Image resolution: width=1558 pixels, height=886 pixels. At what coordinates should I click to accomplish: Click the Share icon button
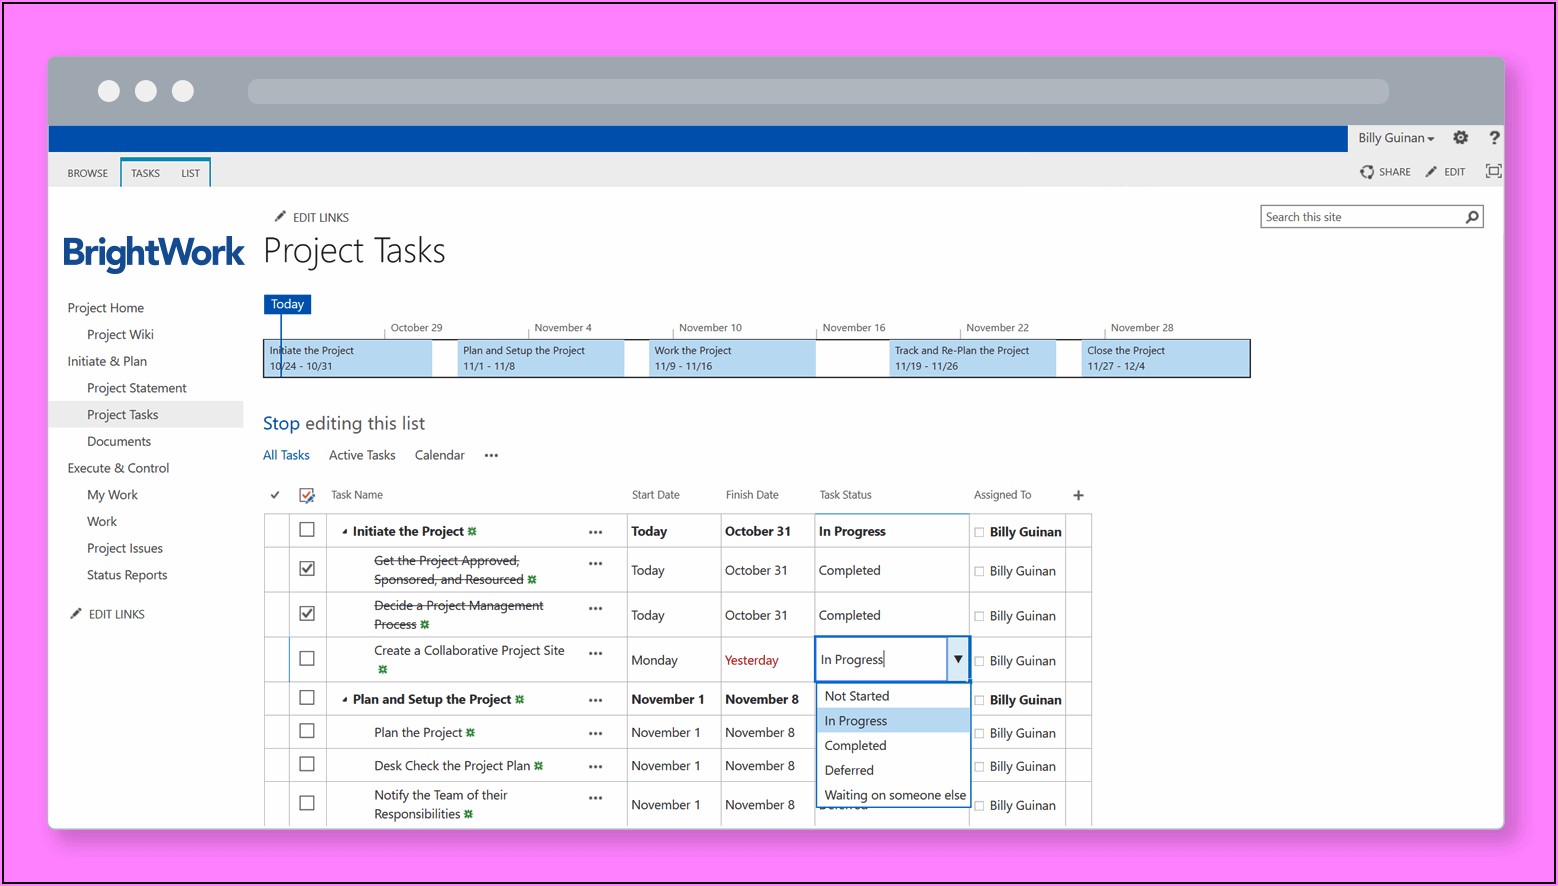(1367, 172)
